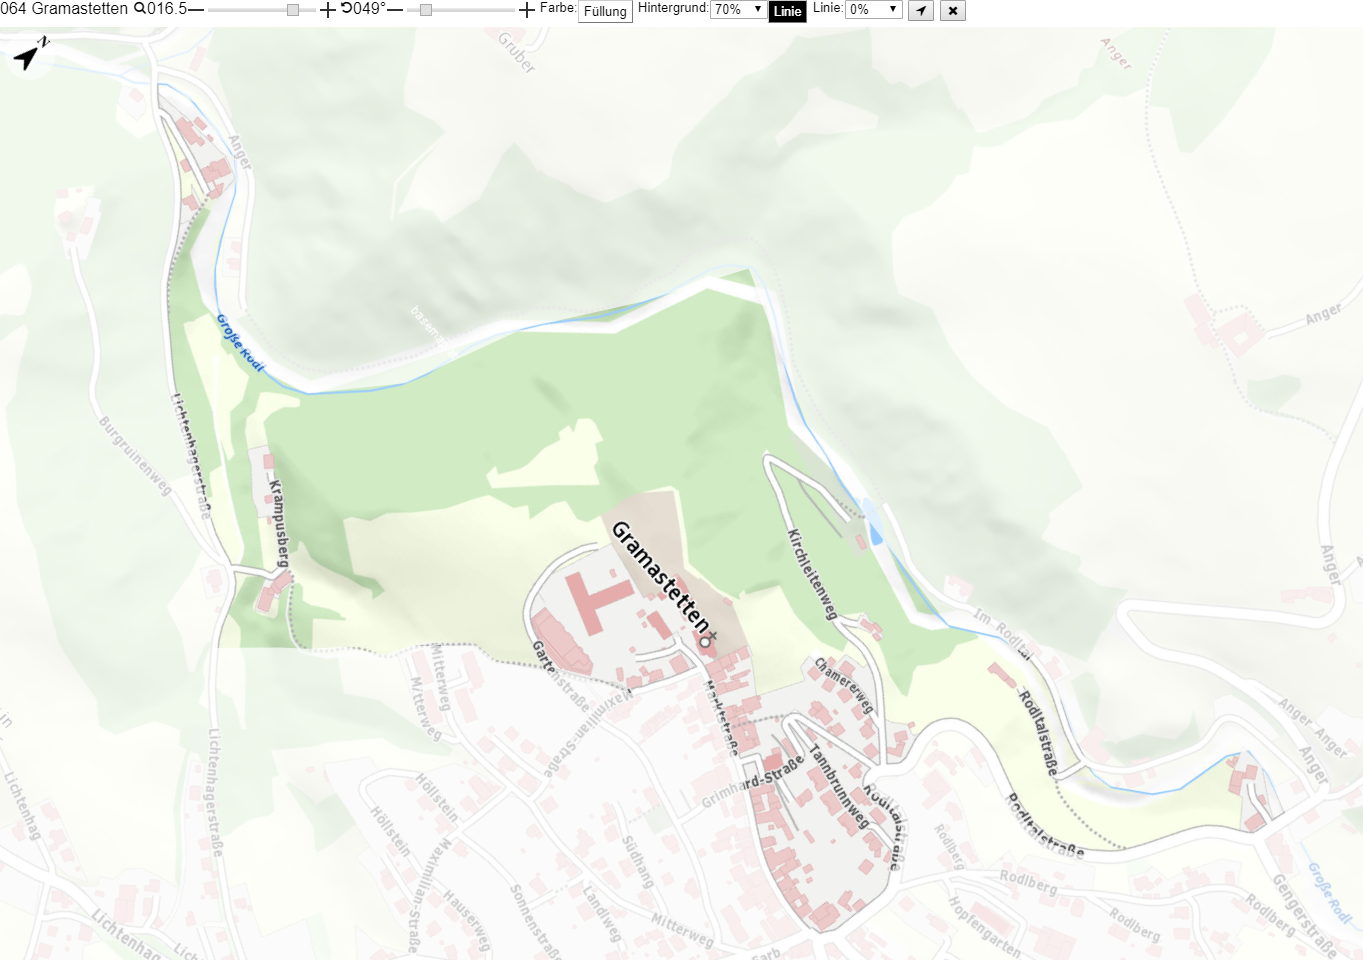Click the Große Rodl river label

241,343
